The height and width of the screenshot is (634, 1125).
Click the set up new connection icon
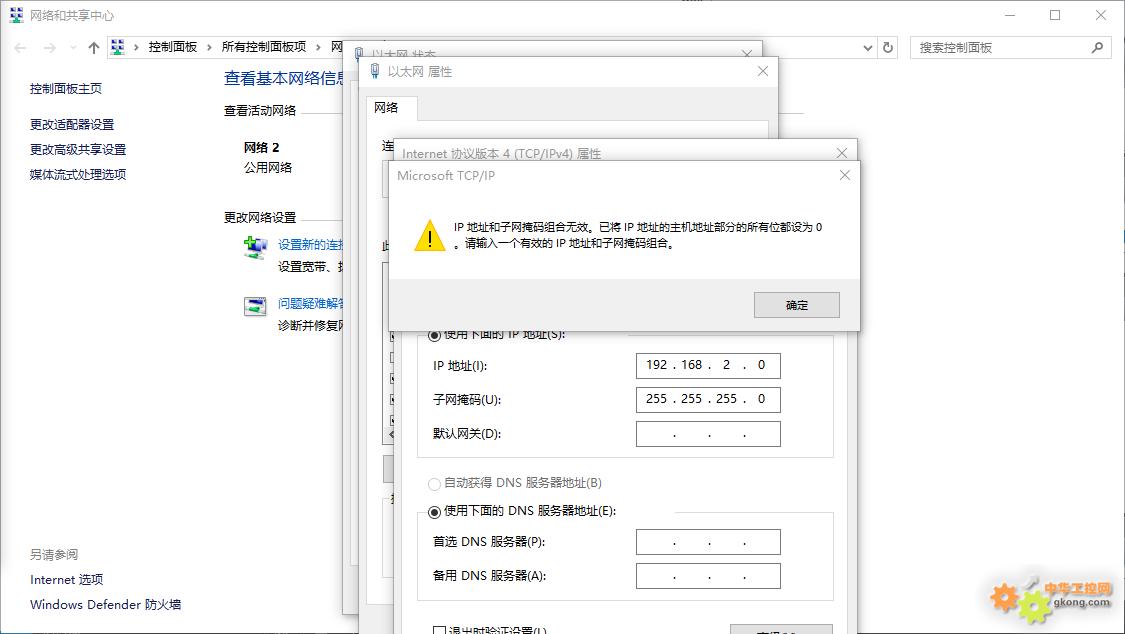(255, 247)
